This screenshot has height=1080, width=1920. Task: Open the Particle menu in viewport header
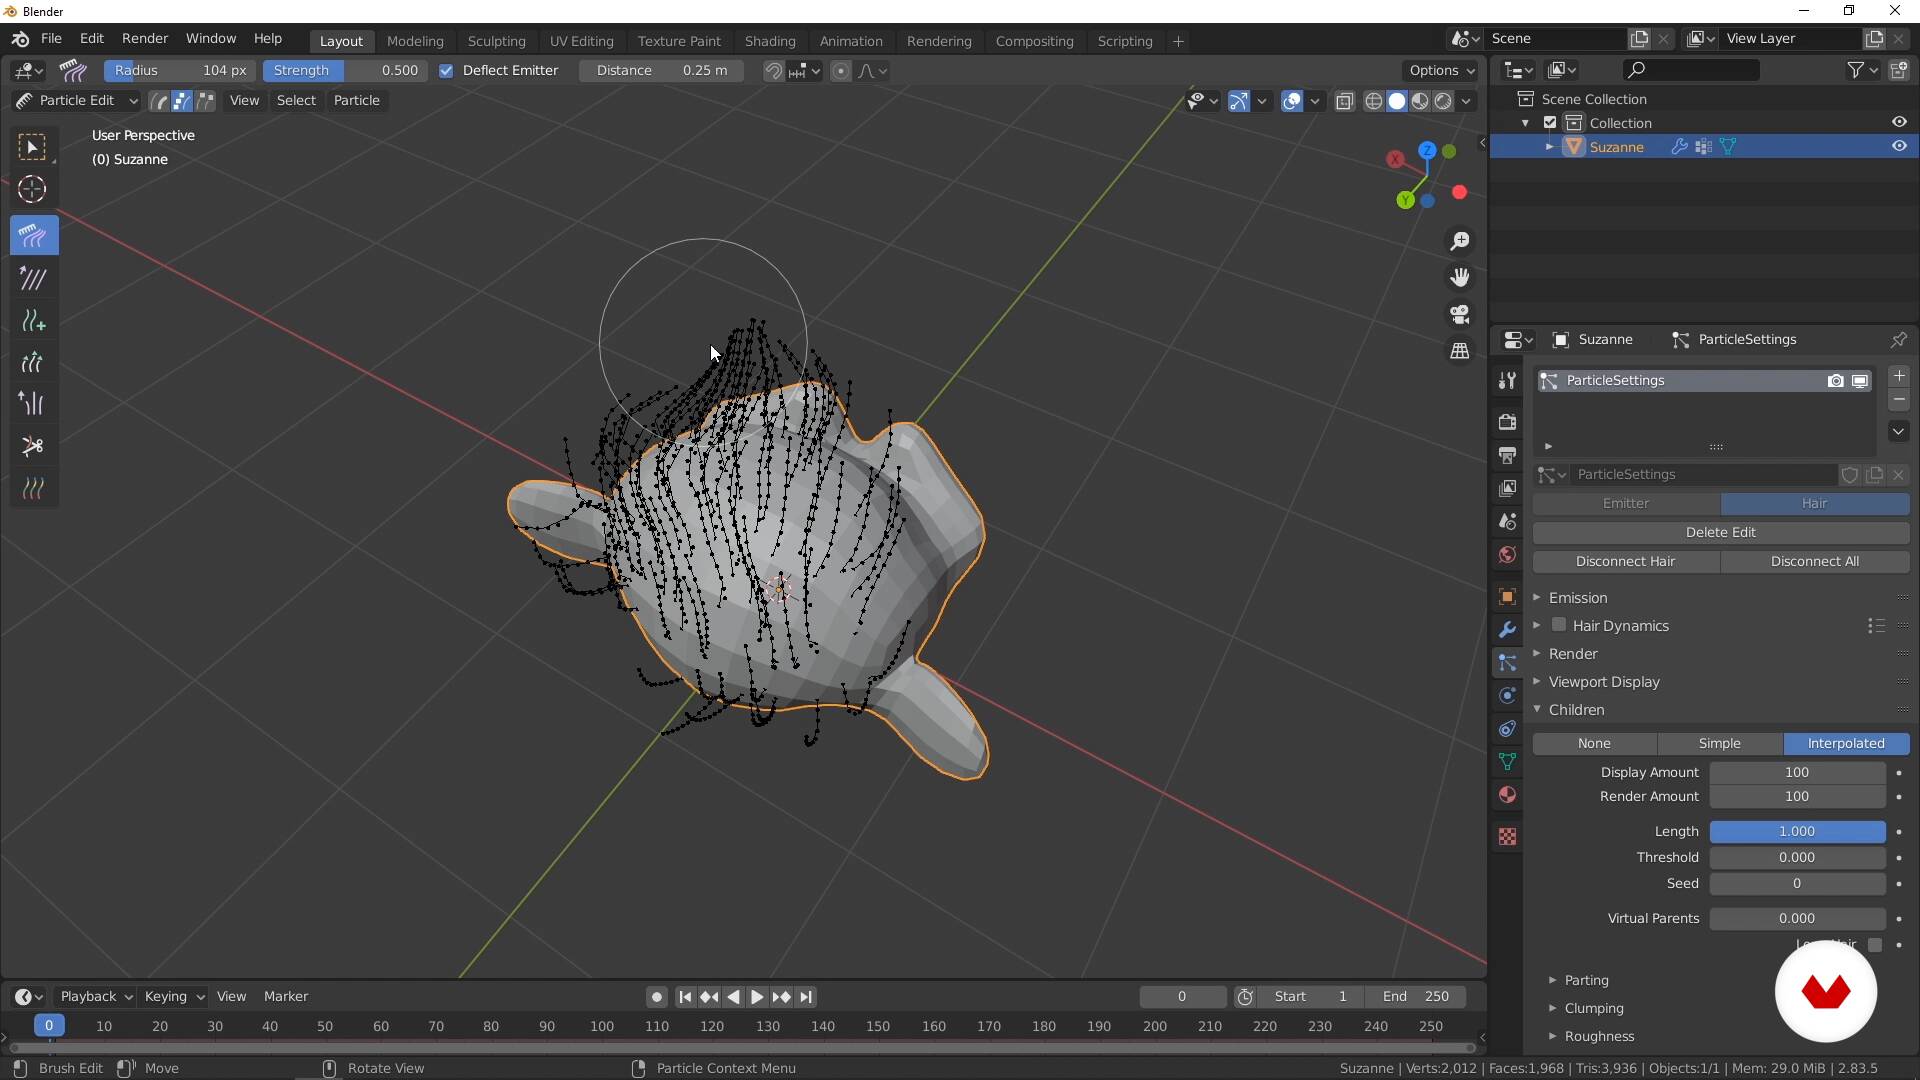point(356,100)
